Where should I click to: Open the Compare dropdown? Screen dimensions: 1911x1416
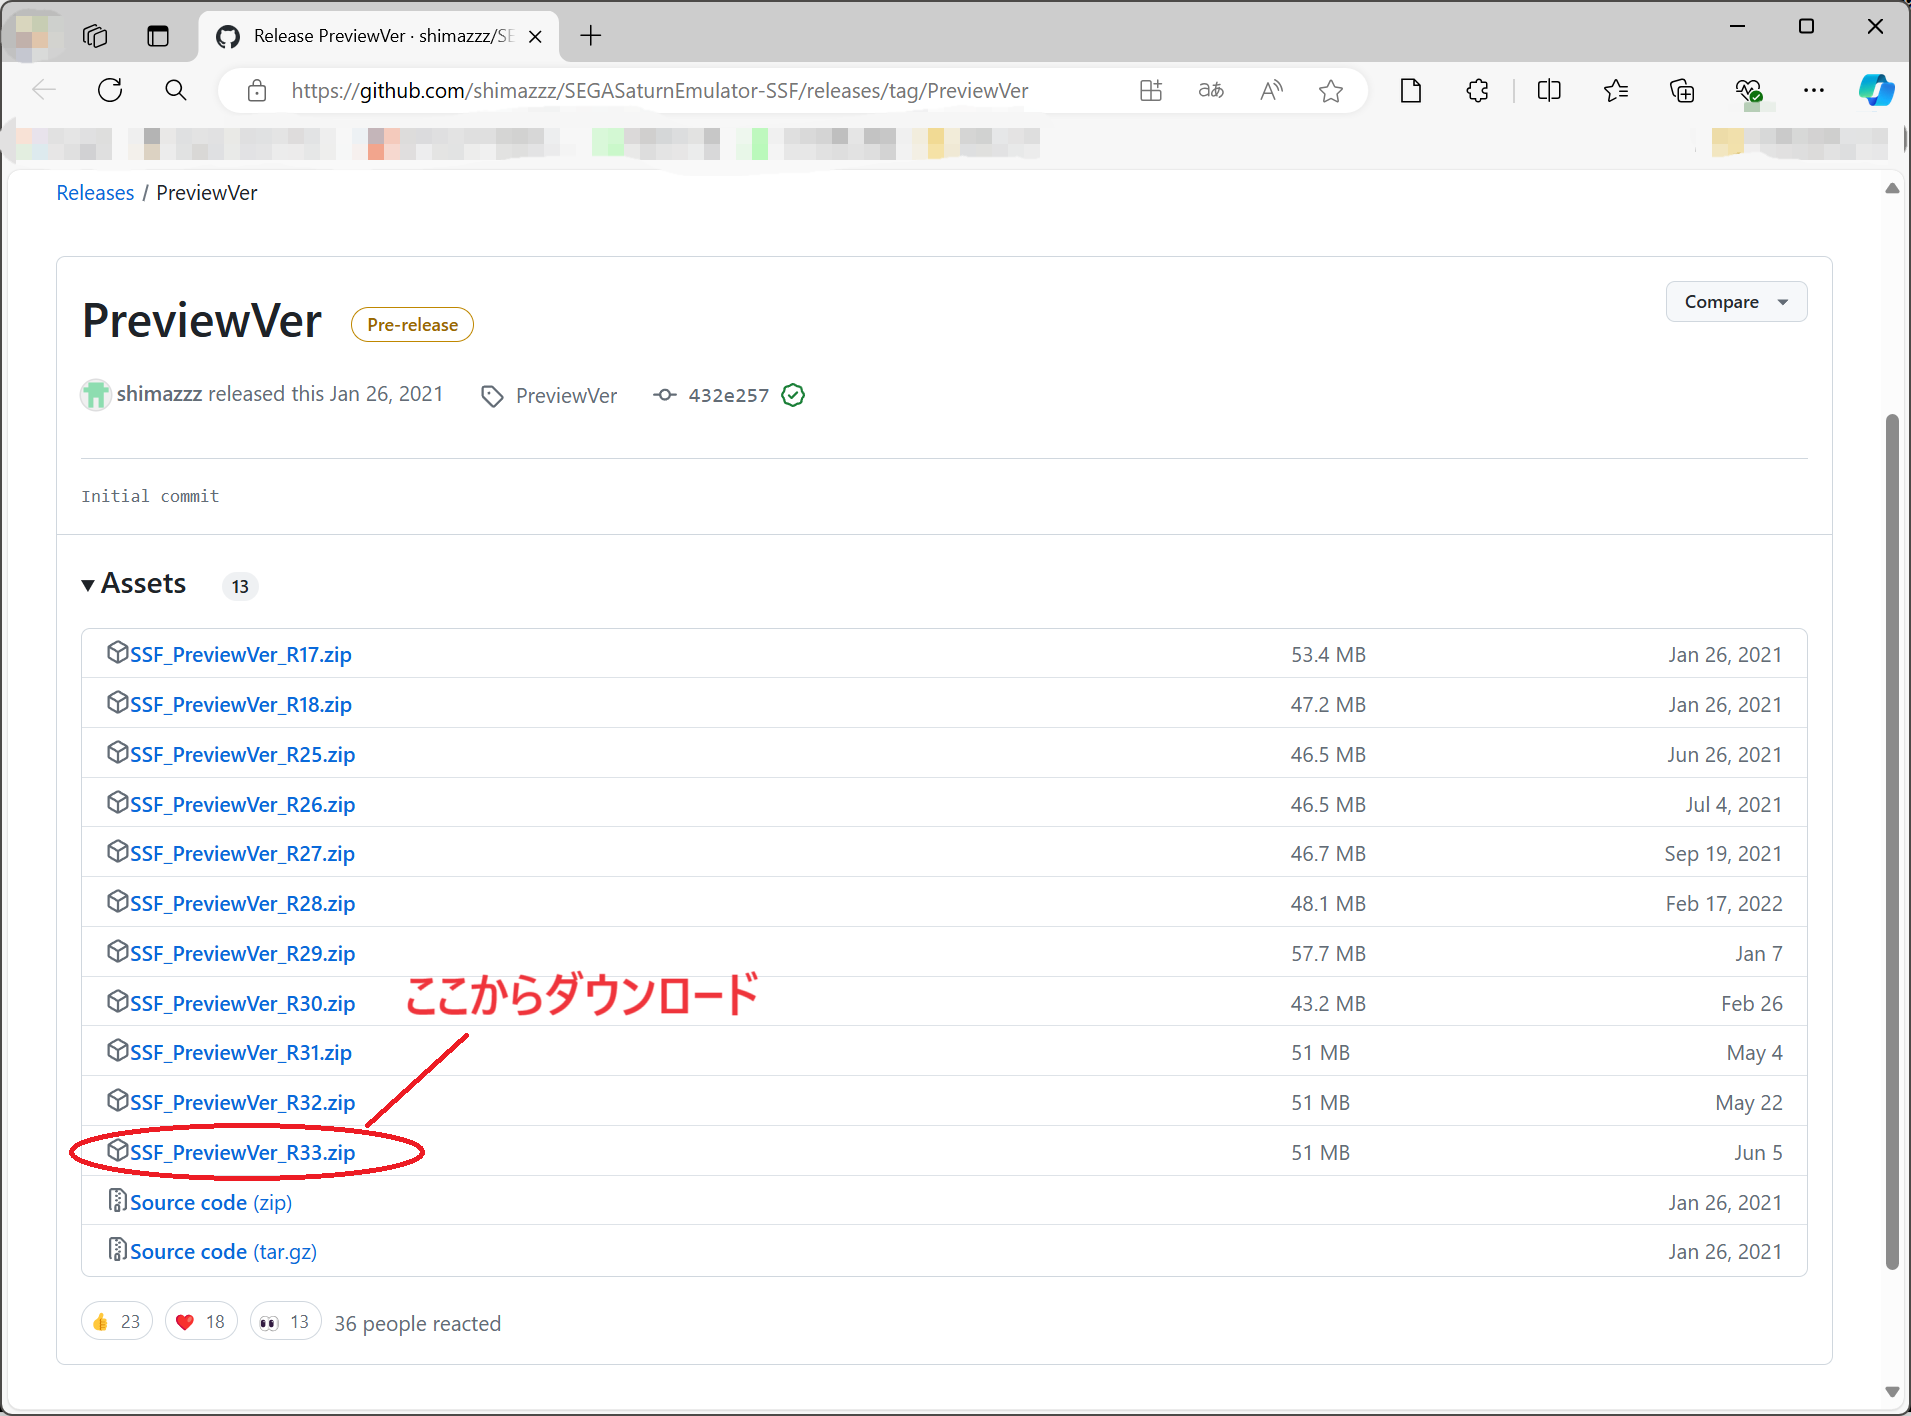point(1736,302)
